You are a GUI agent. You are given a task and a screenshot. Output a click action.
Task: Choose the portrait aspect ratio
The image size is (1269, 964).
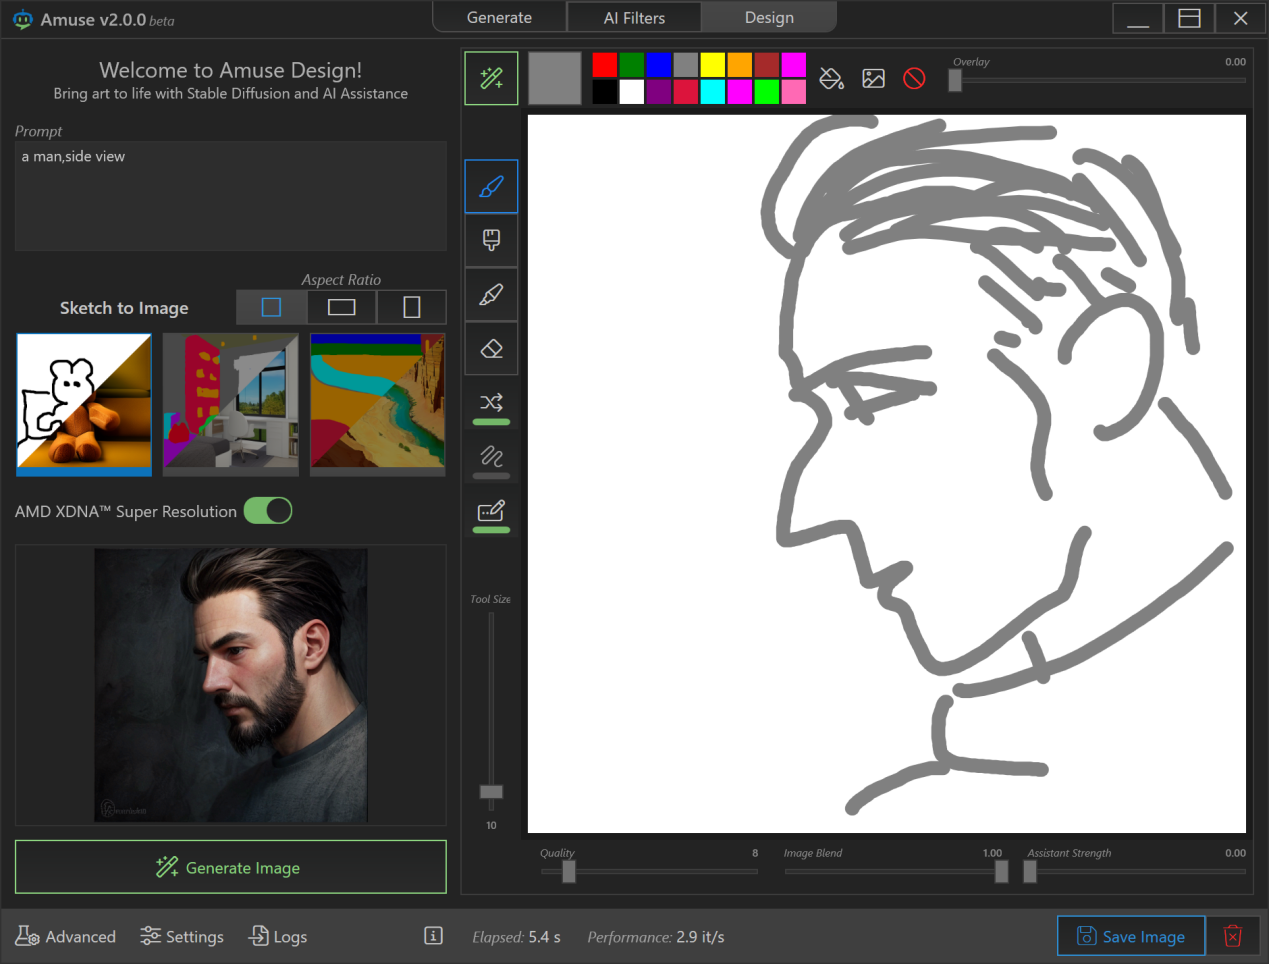411,307
